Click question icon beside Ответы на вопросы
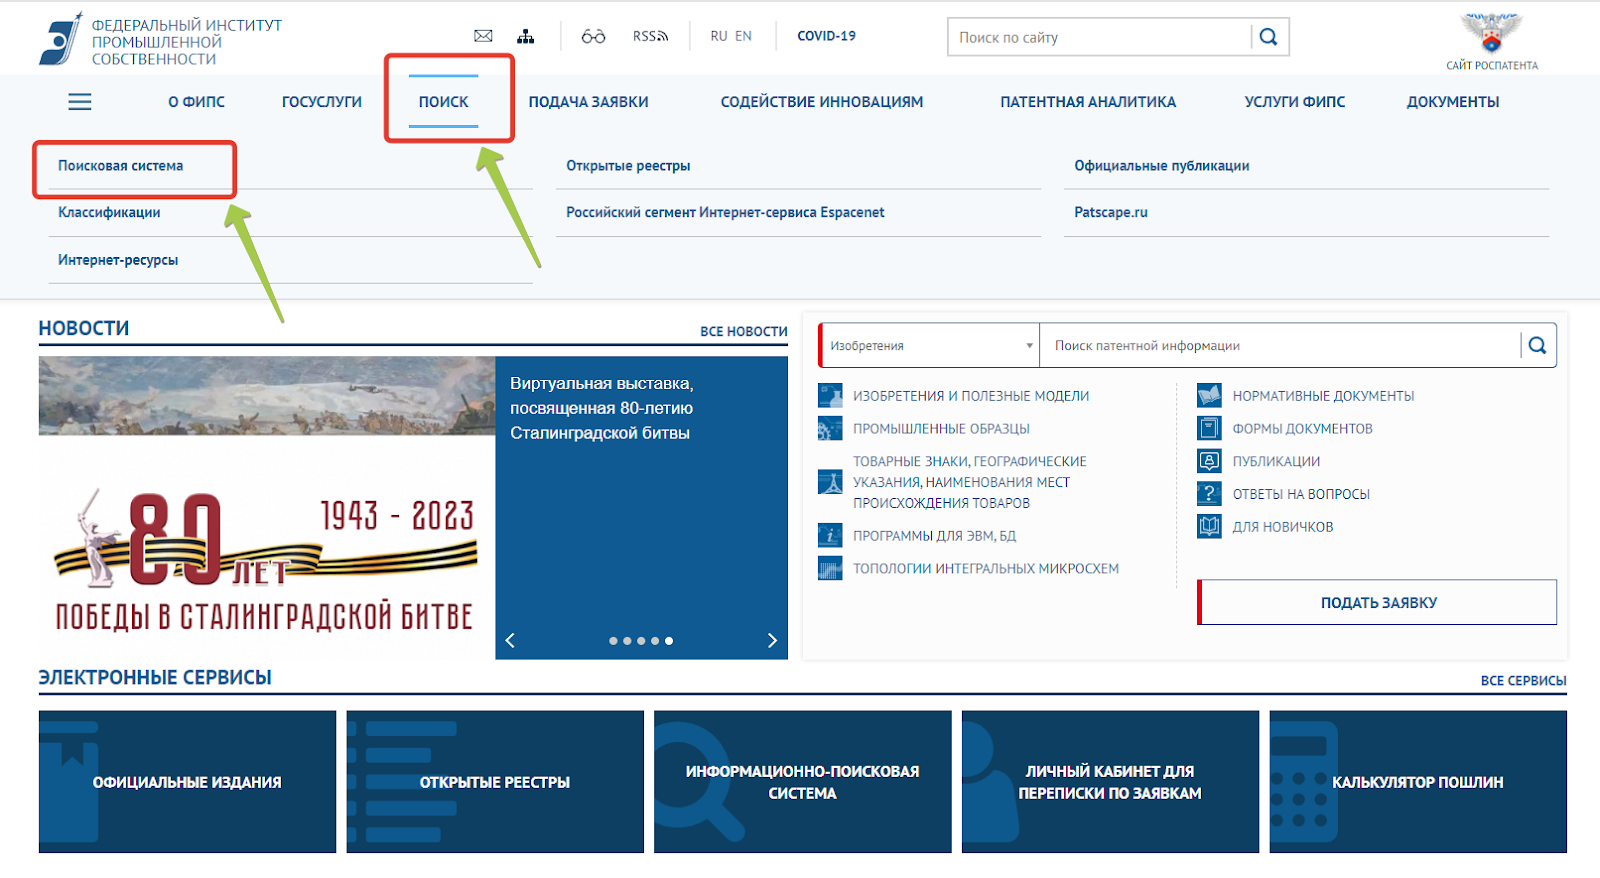The height and width of the screenshot is (878, 1600). (1209, 494)
